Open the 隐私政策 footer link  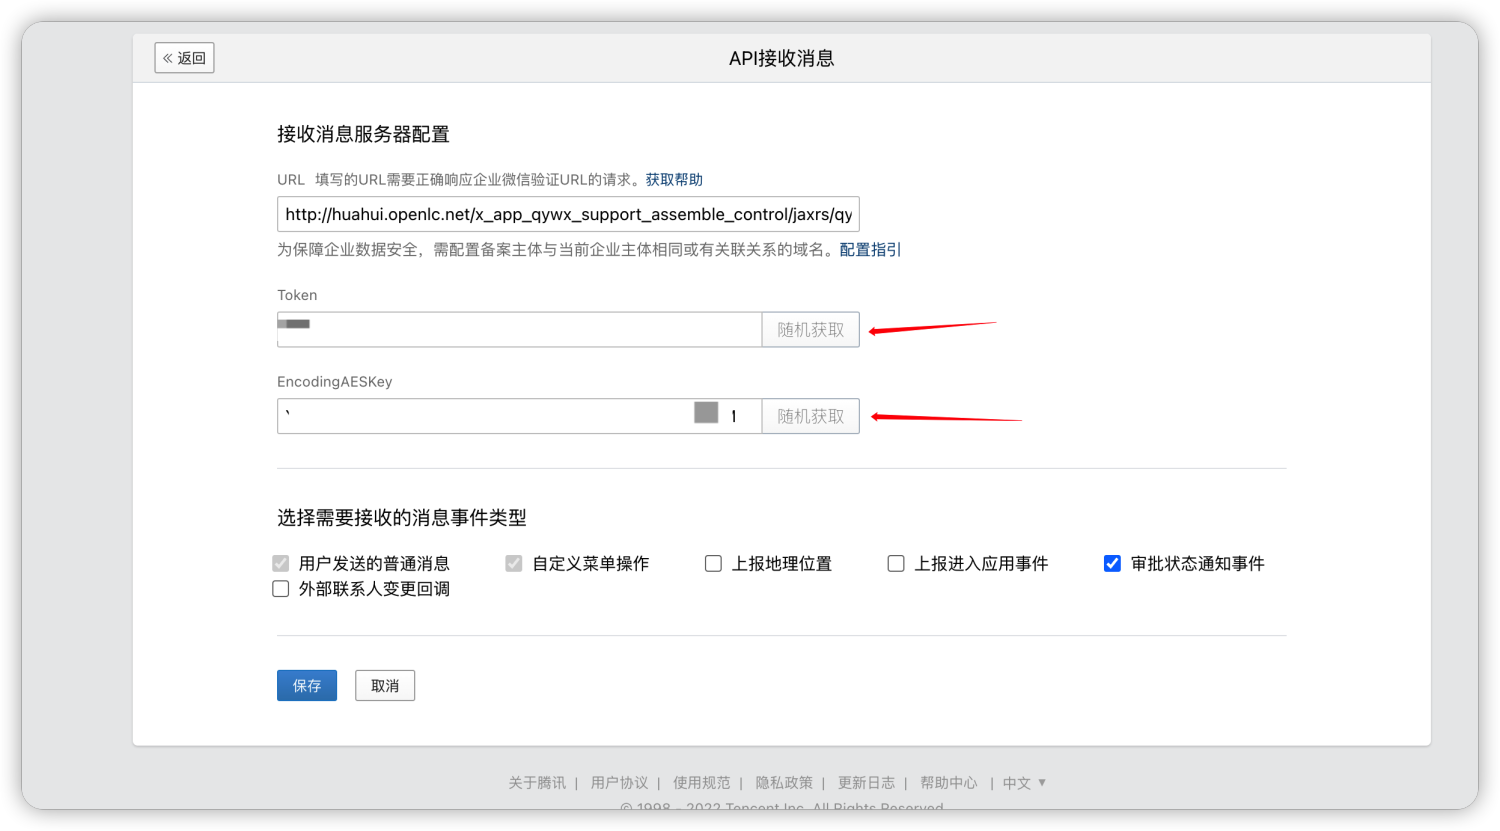tap(784, 783)
